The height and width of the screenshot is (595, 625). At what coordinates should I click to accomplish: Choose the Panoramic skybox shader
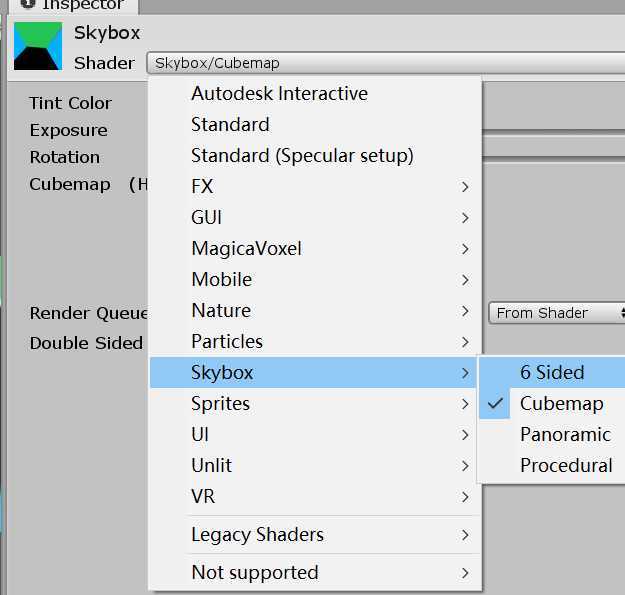coord(565,435)
